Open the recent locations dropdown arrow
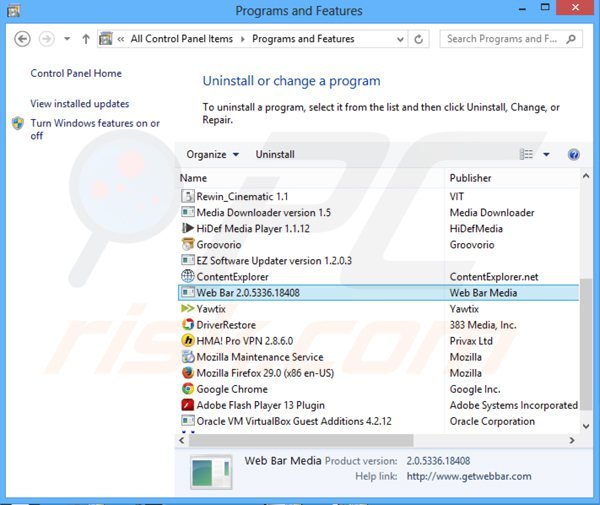This screenshot has width=600, height=505. tap(67, 39)
